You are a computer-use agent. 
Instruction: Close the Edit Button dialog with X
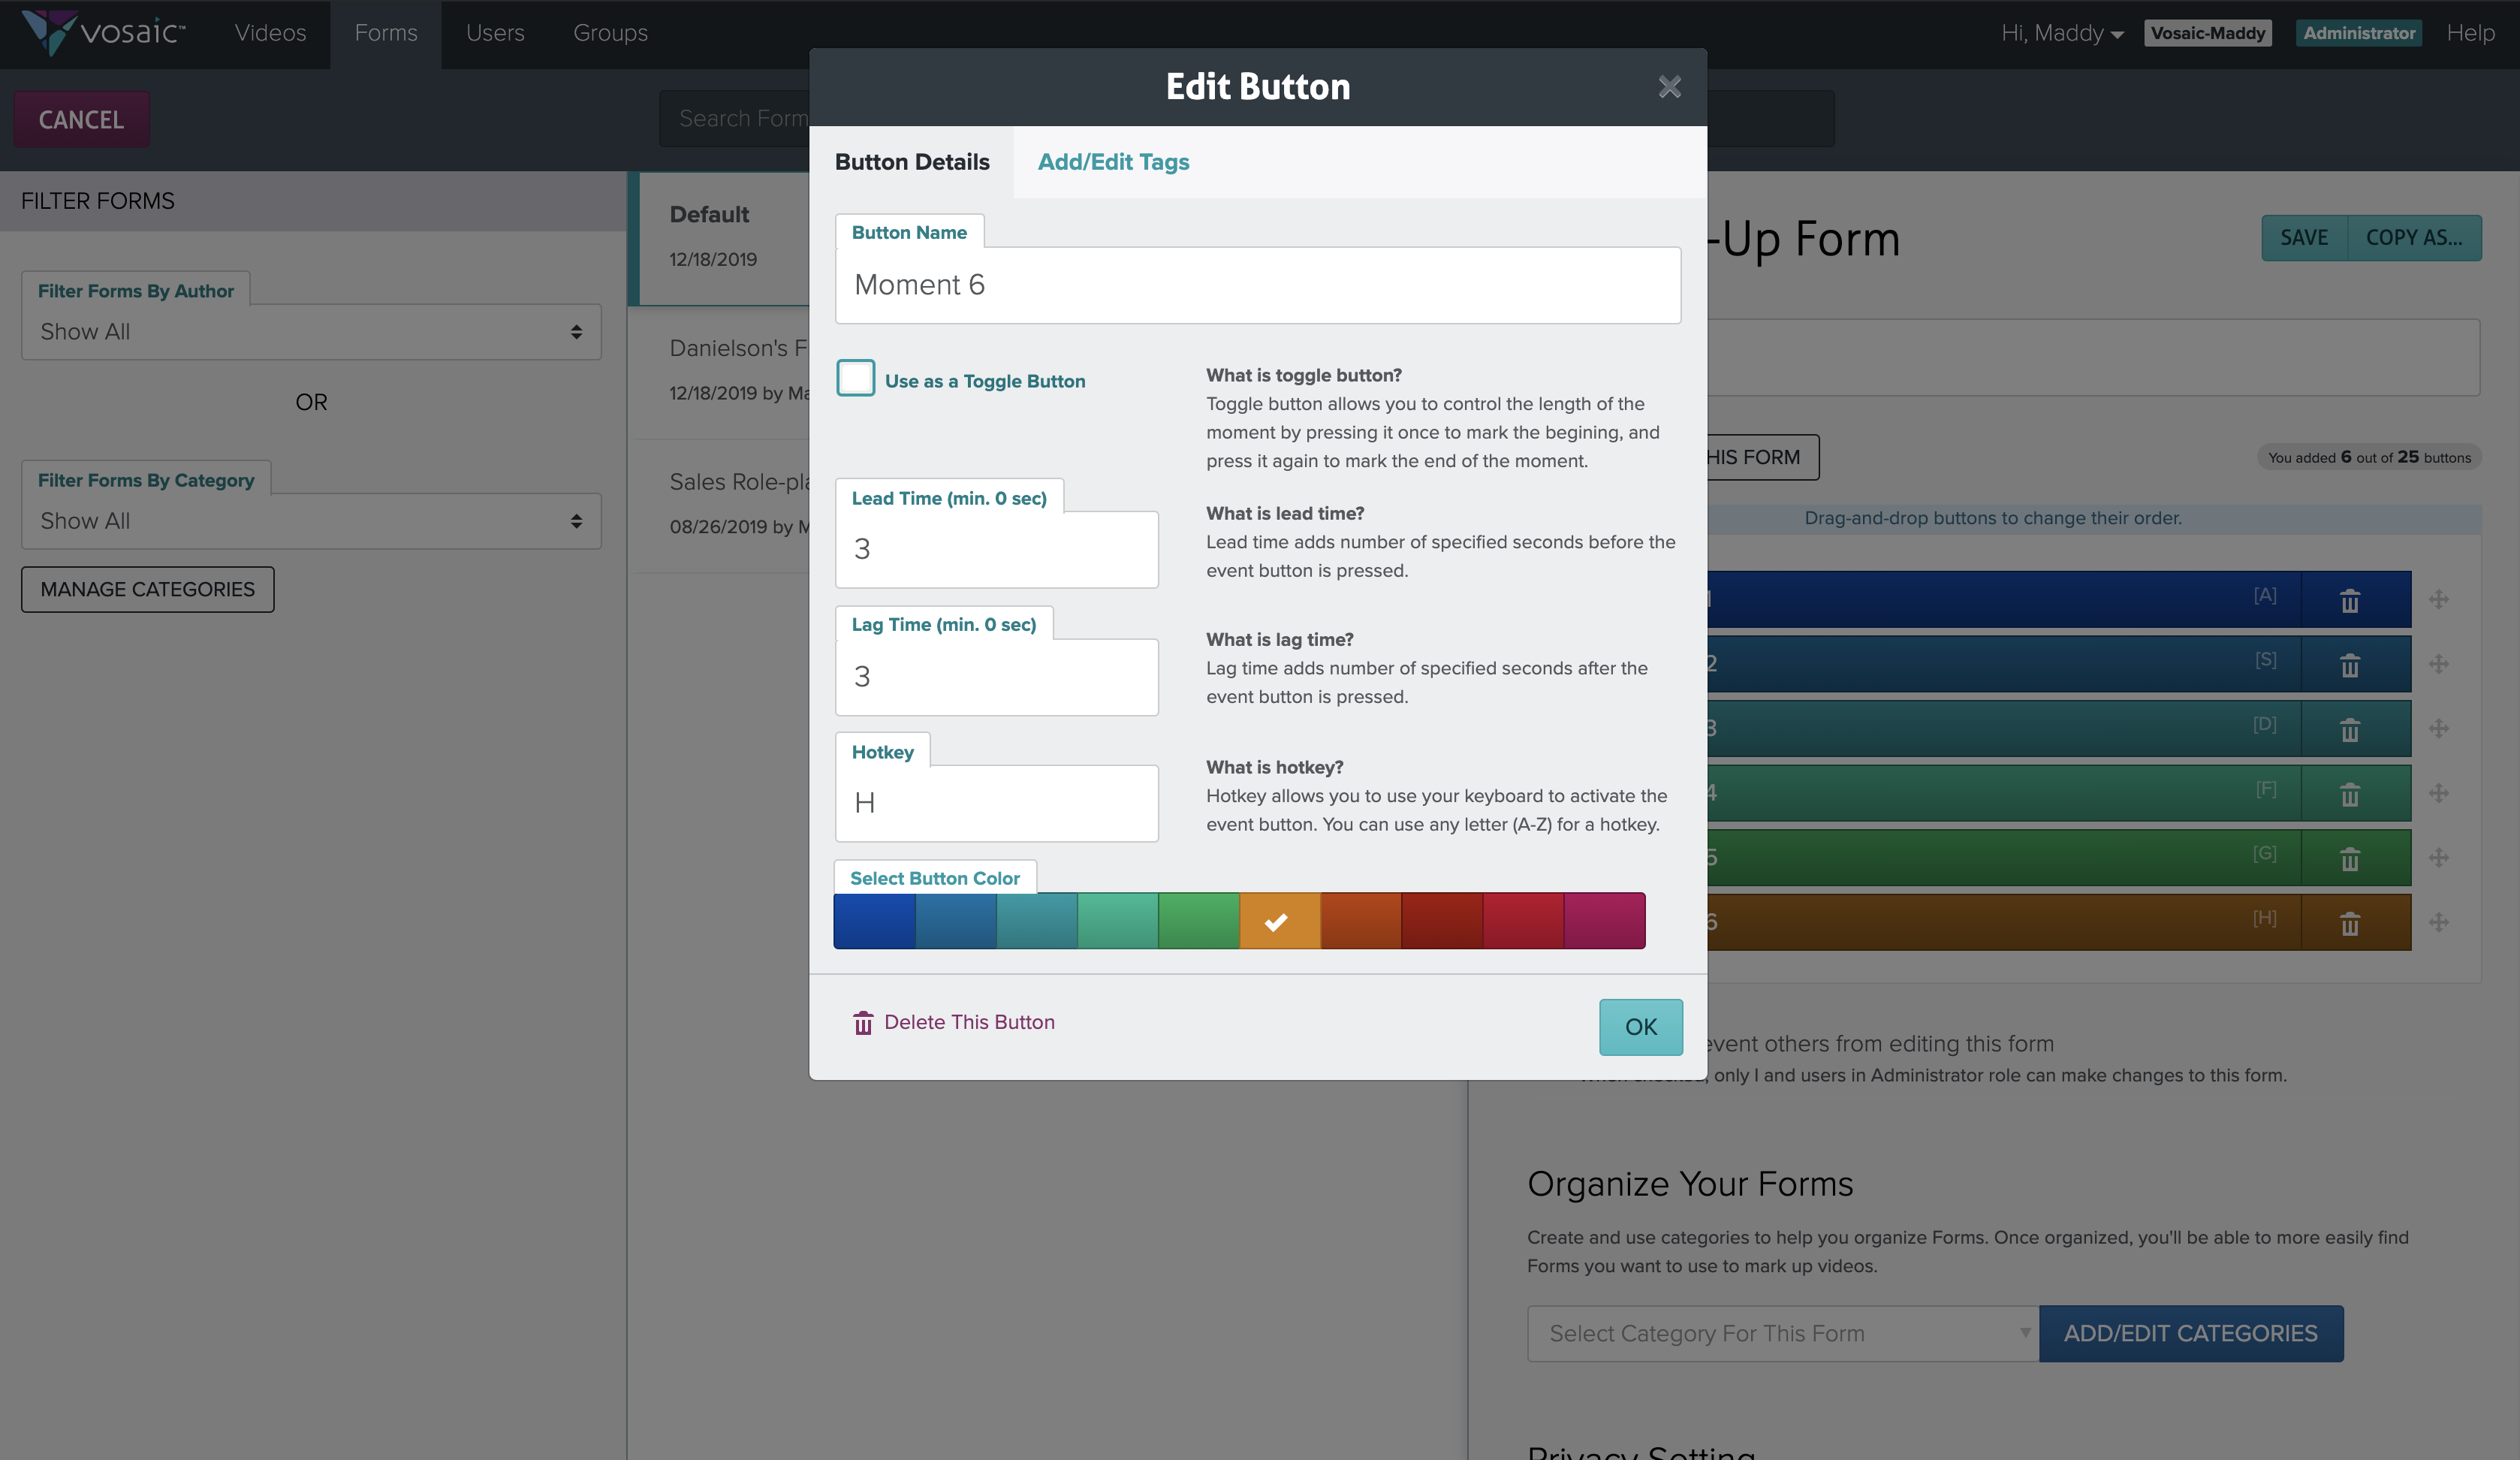[1669, 87]
